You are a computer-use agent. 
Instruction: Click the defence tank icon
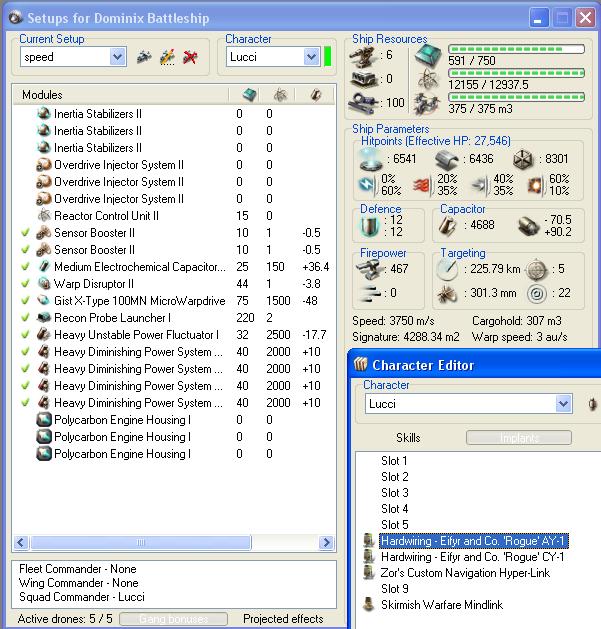370,226
